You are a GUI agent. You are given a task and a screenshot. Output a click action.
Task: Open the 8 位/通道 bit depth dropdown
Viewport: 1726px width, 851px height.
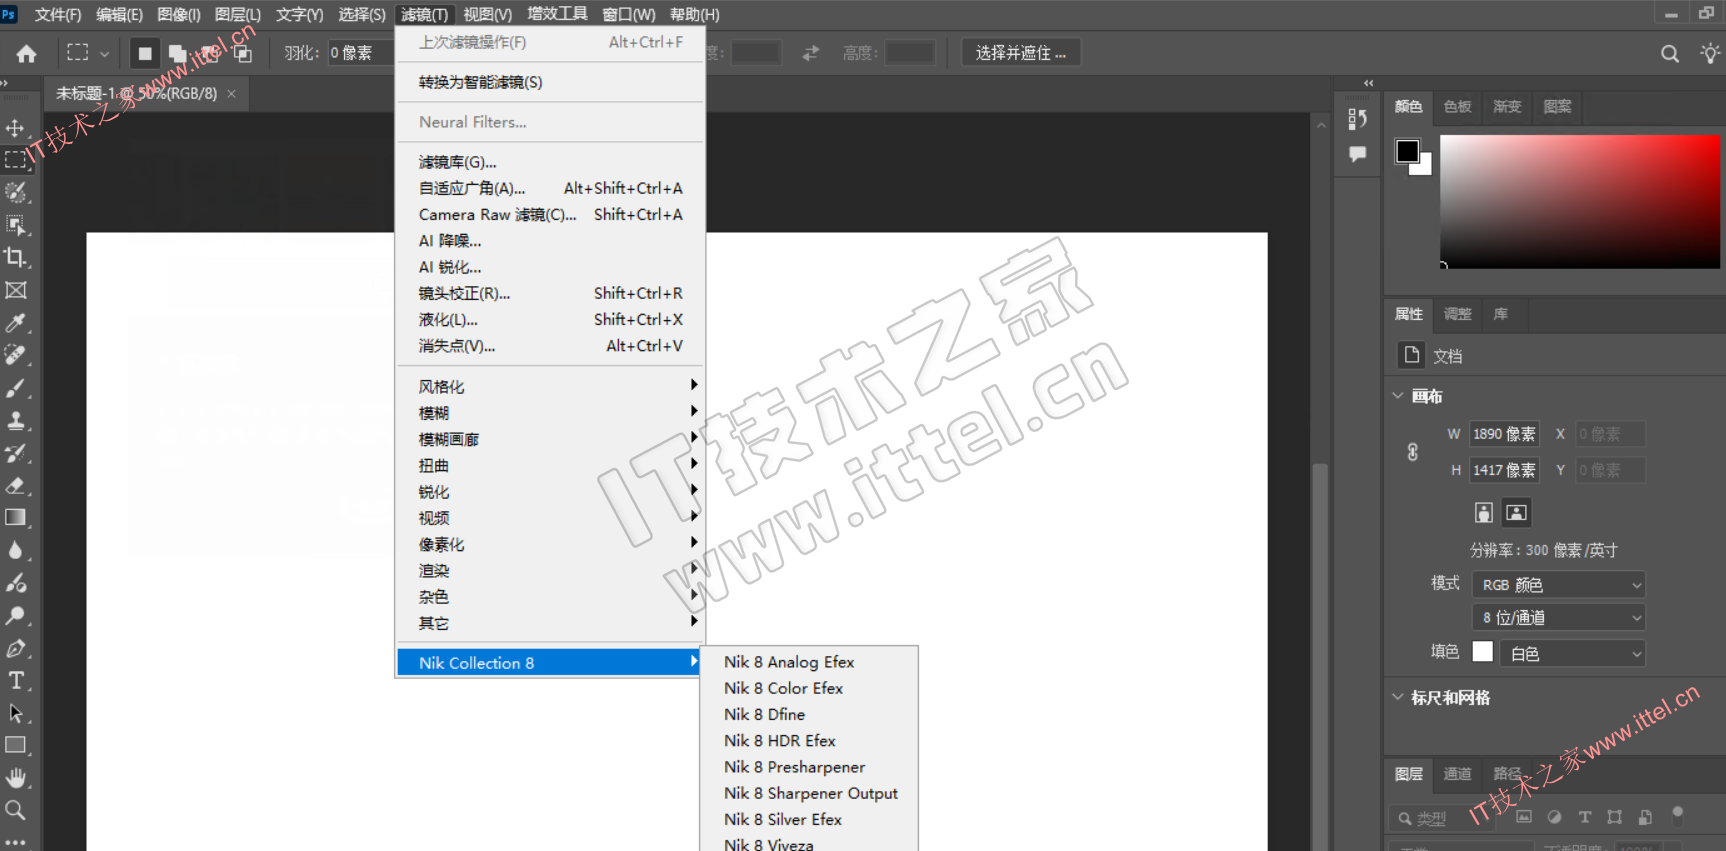1558,618
